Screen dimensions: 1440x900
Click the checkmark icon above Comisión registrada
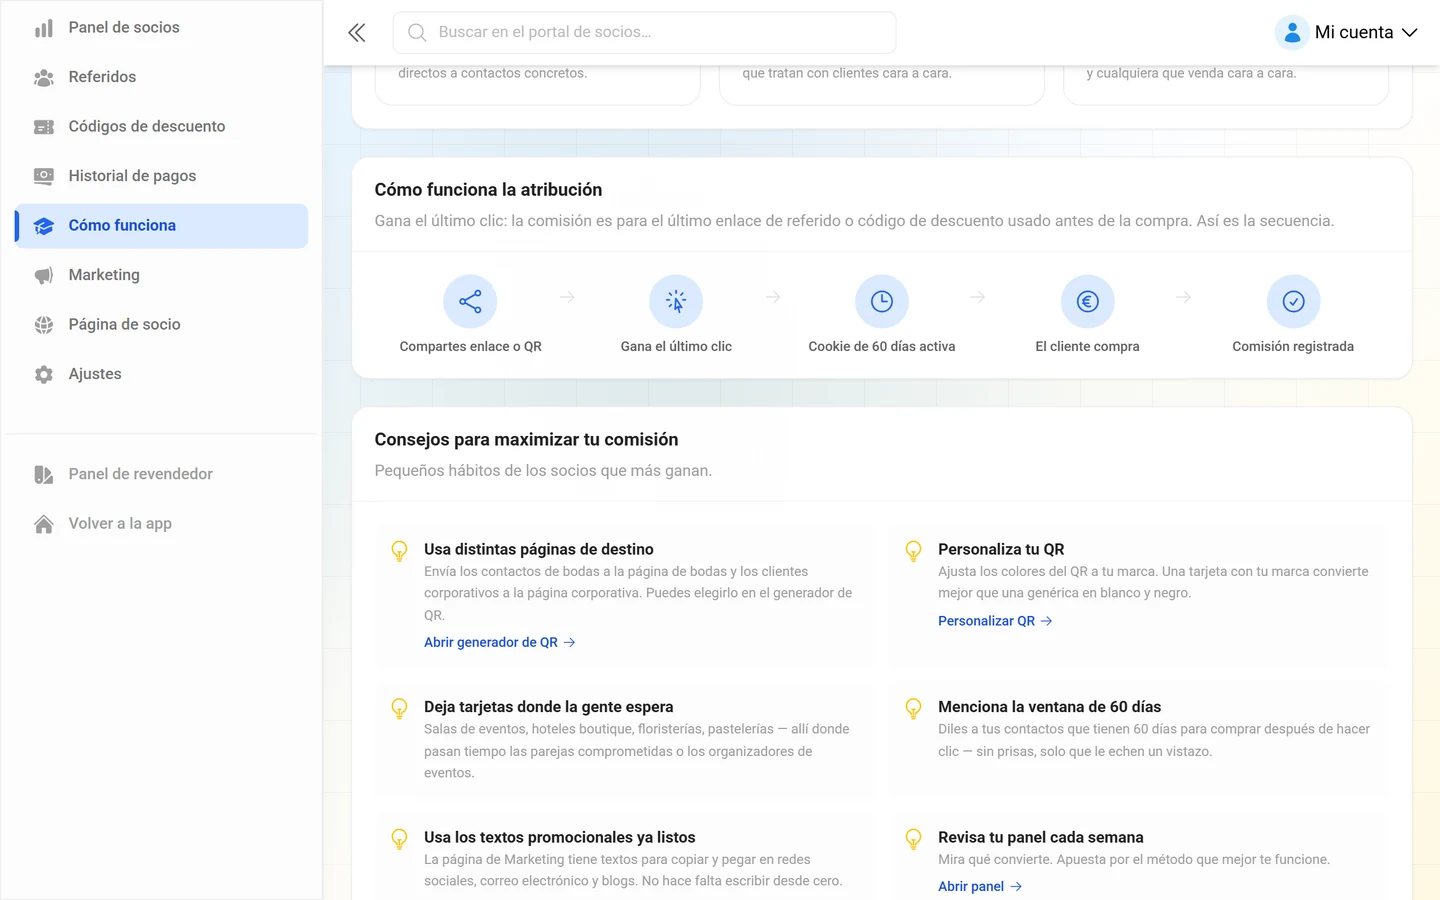coord(1293,301)
